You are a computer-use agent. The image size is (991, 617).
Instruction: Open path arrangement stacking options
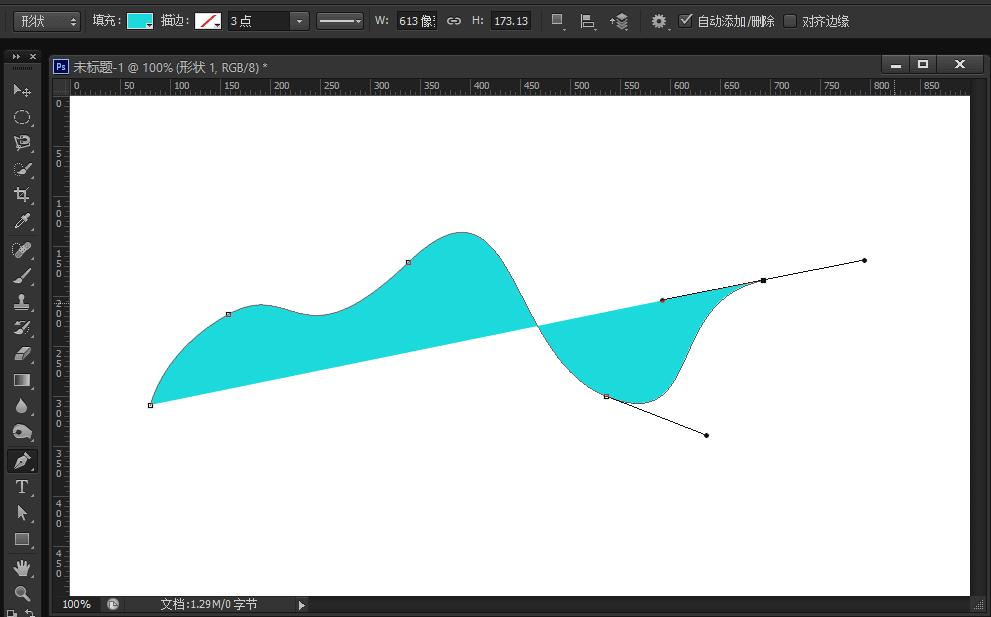point(619,21)
